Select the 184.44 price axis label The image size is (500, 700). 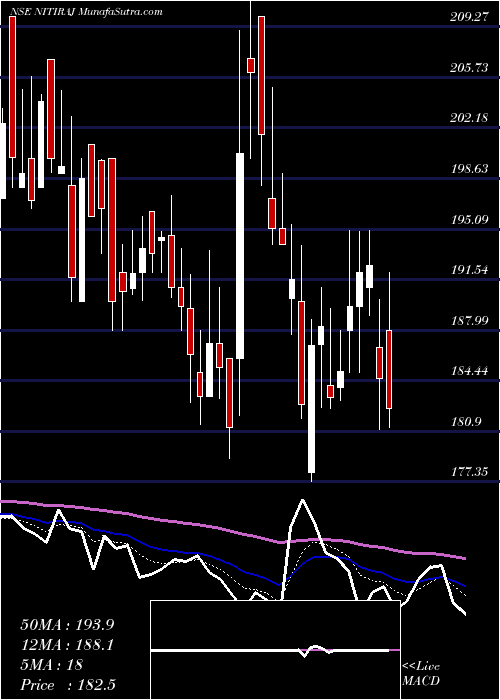pos(470,371)
